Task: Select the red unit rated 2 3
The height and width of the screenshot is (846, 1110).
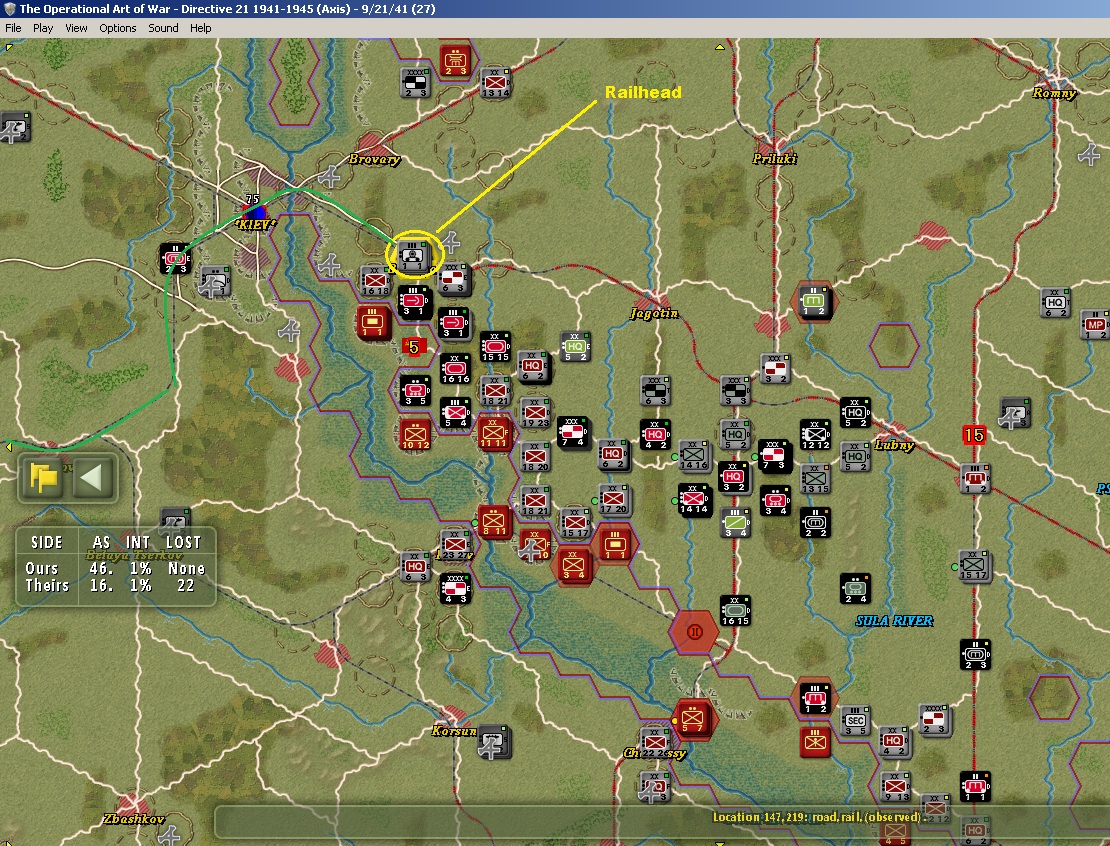Action: click(x=454, y=61)
